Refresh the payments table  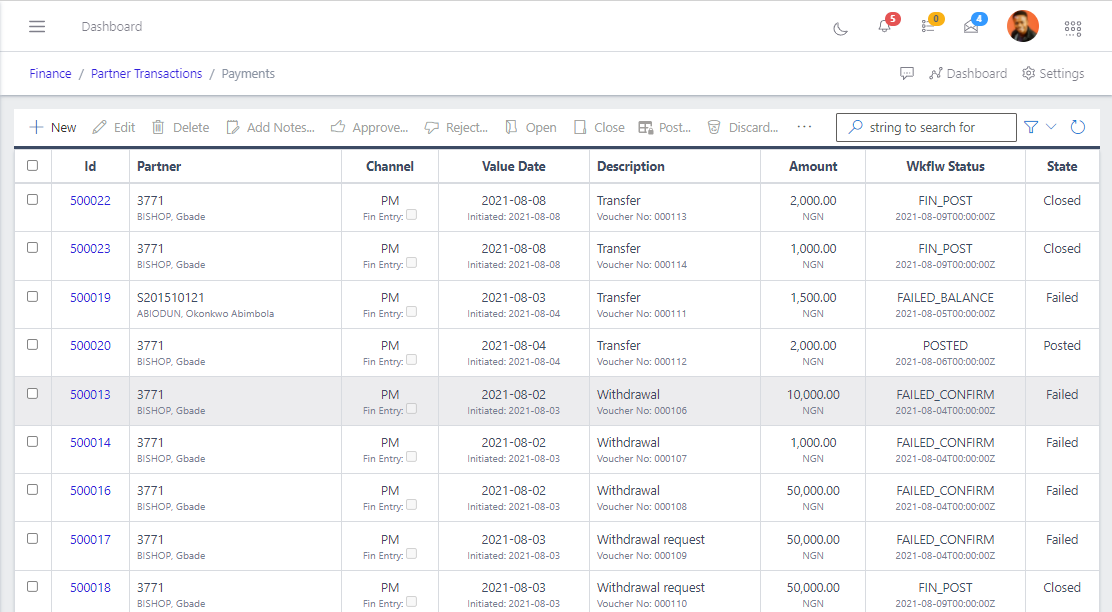pyautogui.click(x=1078, y=127)
